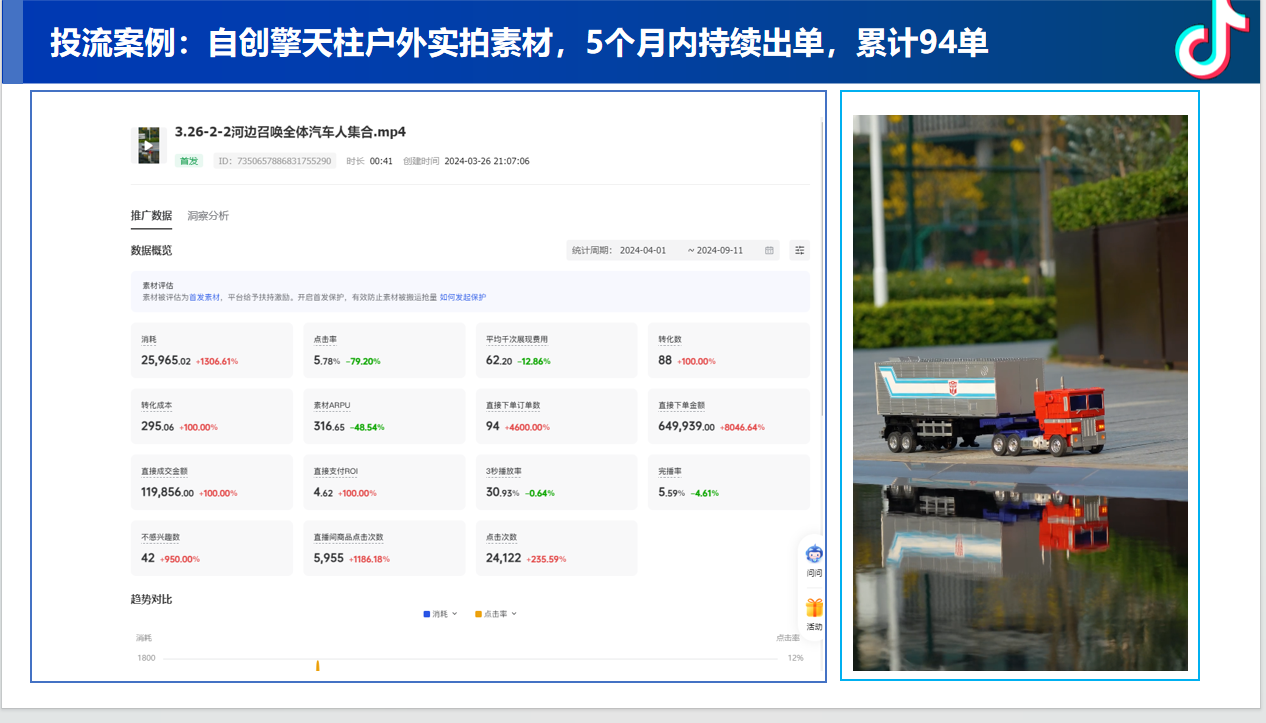Select the 转化成本 295.06 metric card
The width and height of the screenshot is (1266, 723).
point(212,416)
